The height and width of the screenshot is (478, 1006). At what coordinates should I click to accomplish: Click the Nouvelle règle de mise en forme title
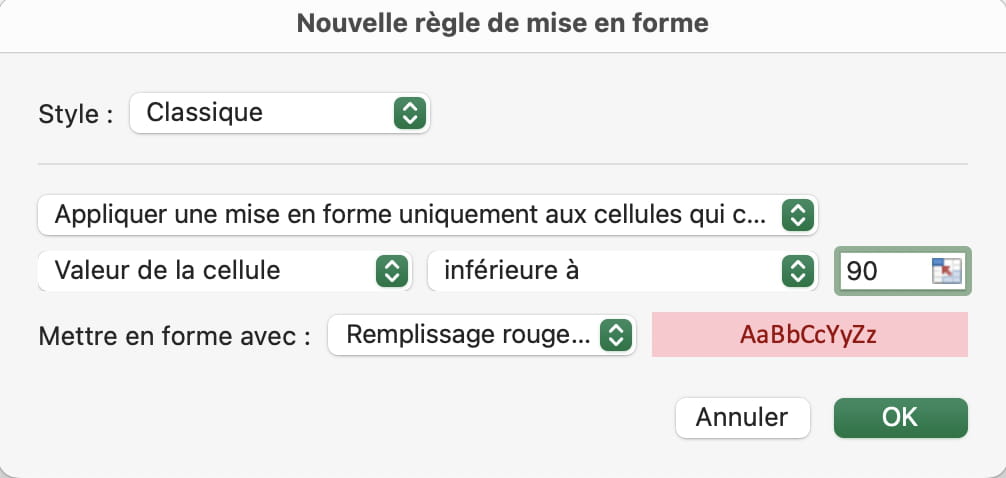pyautogui.click(x=503, y=24)
